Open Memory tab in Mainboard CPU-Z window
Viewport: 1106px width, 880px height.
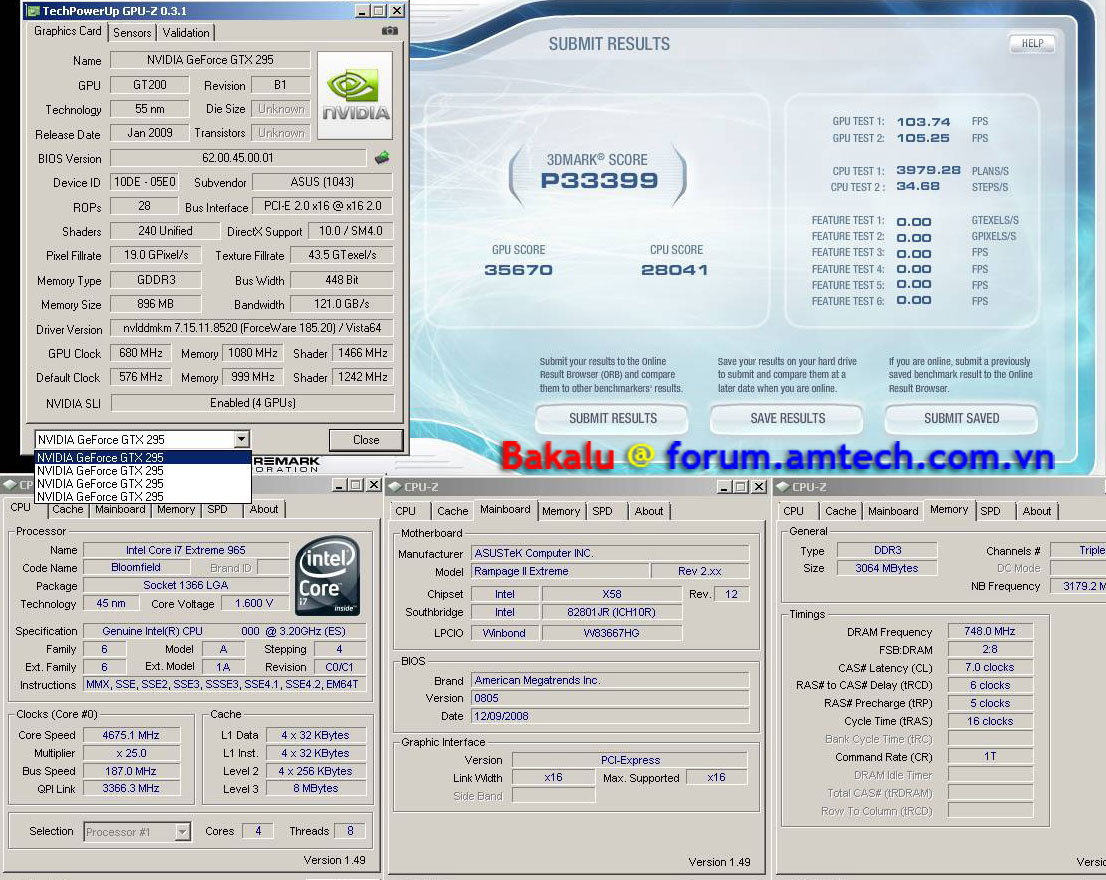pyautogui.click(x=561, y=511)
